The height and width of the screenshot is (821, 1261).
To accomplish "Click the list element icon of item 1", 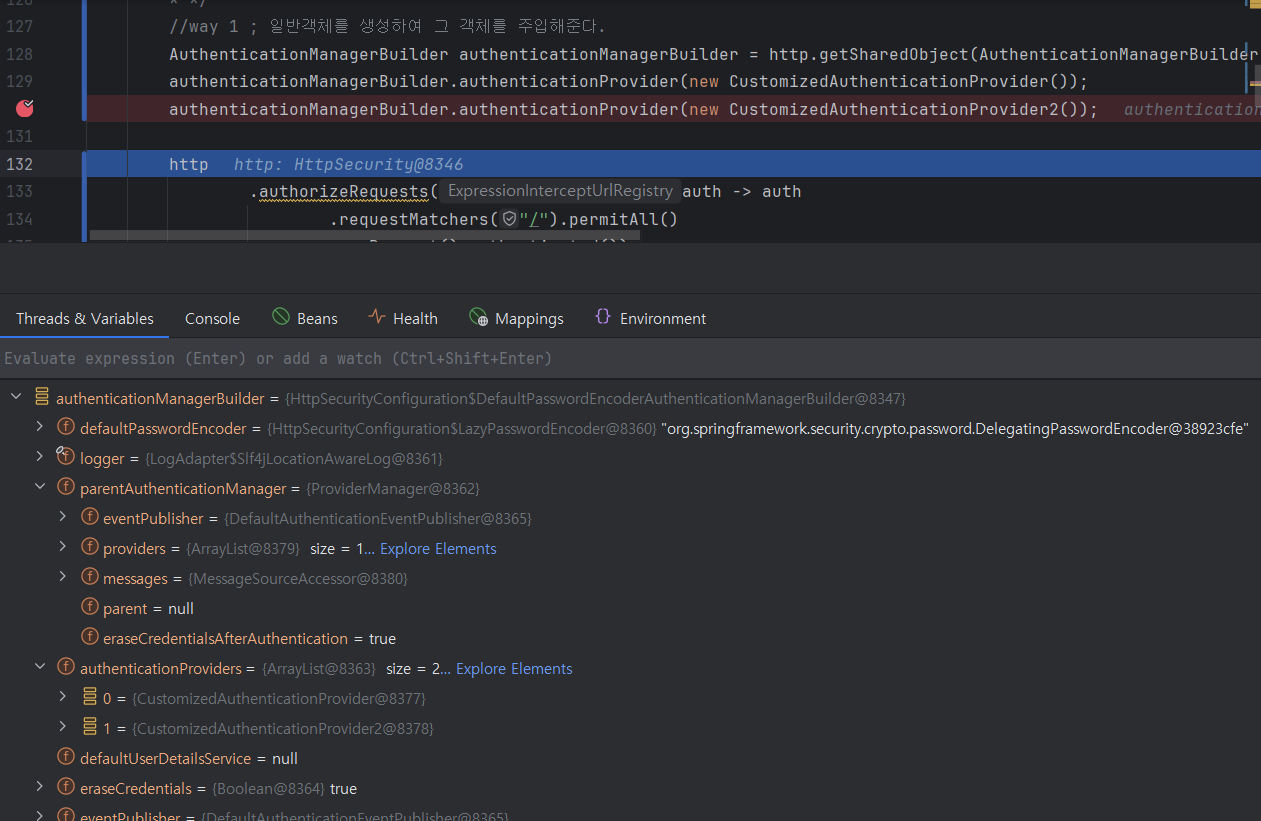I will click(89, 728).
